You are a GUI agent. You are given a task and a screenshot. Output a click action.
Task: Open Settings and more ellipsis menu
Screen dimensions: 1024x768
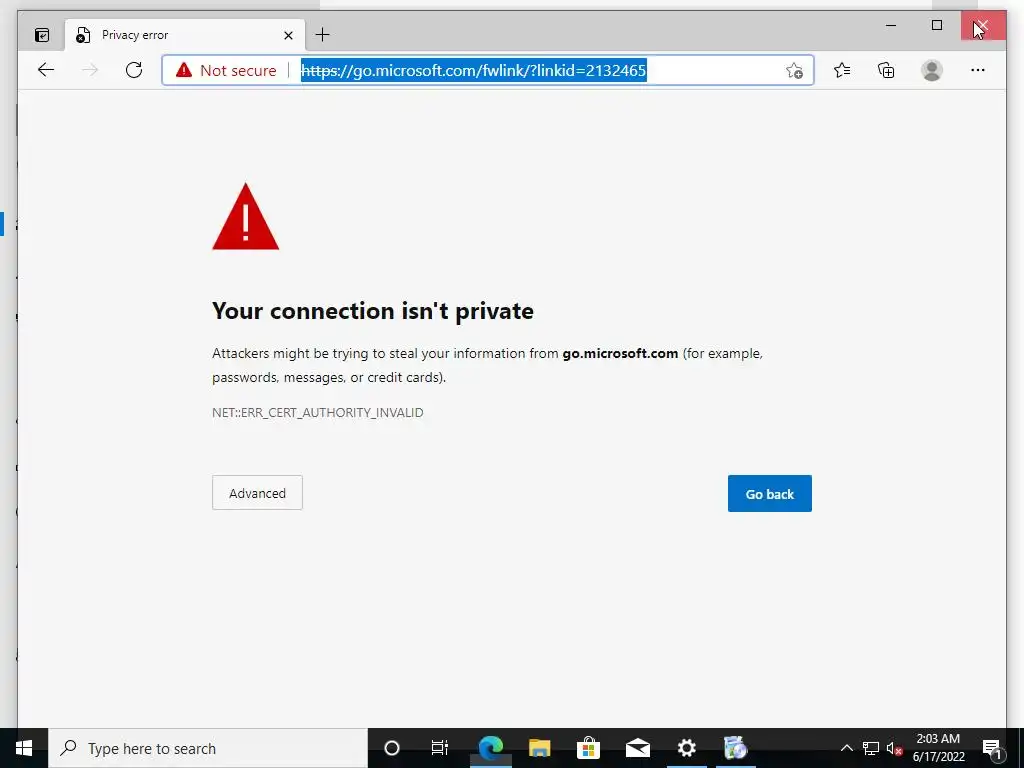pyautogui.click(x=978, y=70)
